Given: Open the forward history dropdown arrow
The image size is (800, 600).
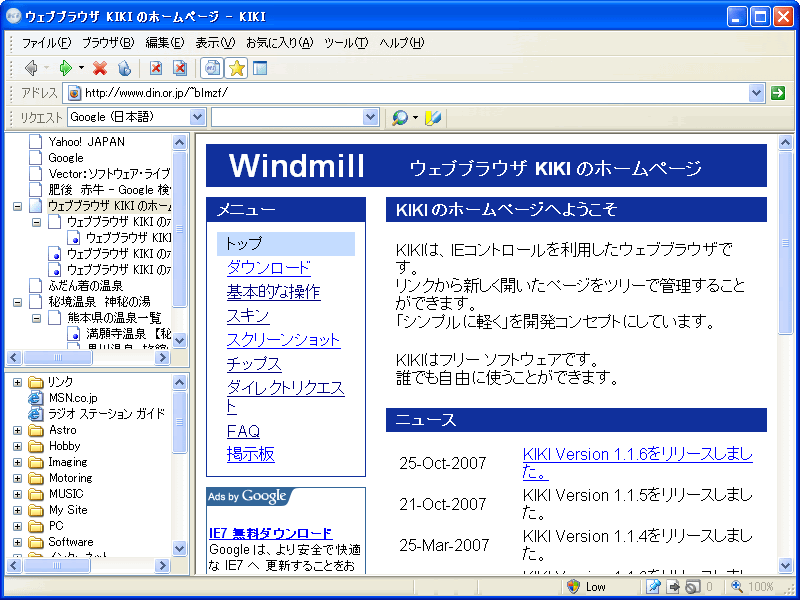Looking at the screenshot, I should point(82,68).
